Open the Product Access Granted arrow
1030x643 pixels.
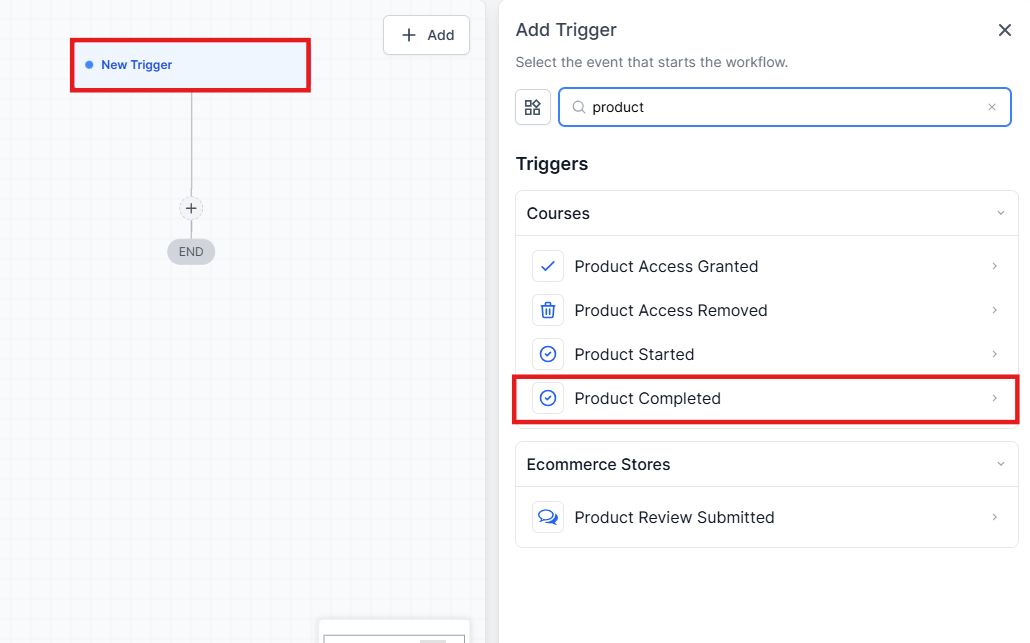pos(995,266)
